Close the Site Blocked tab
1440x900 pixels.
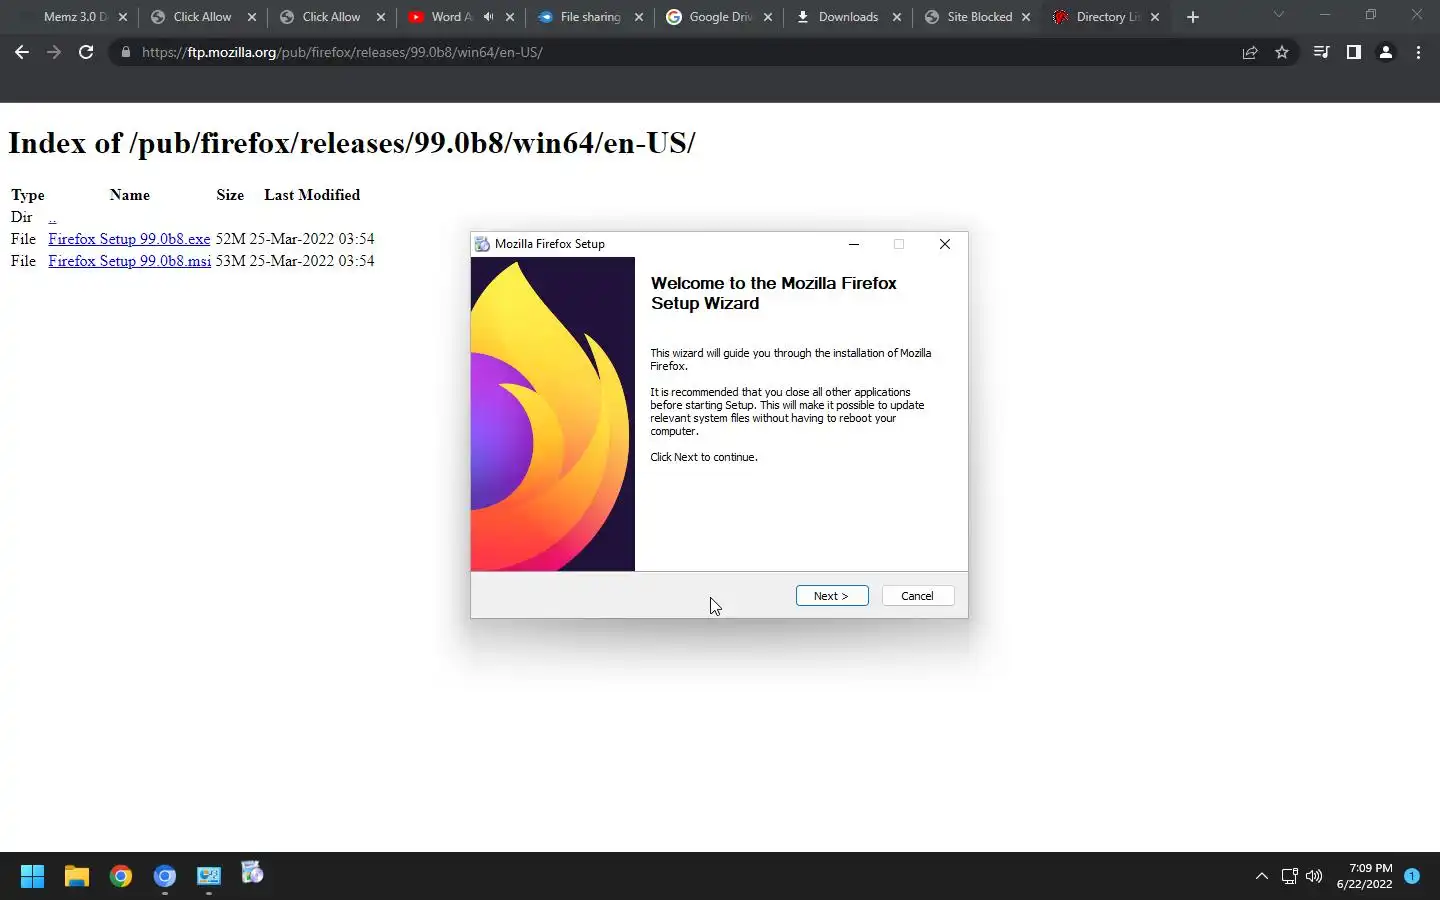coord(1026,17)
